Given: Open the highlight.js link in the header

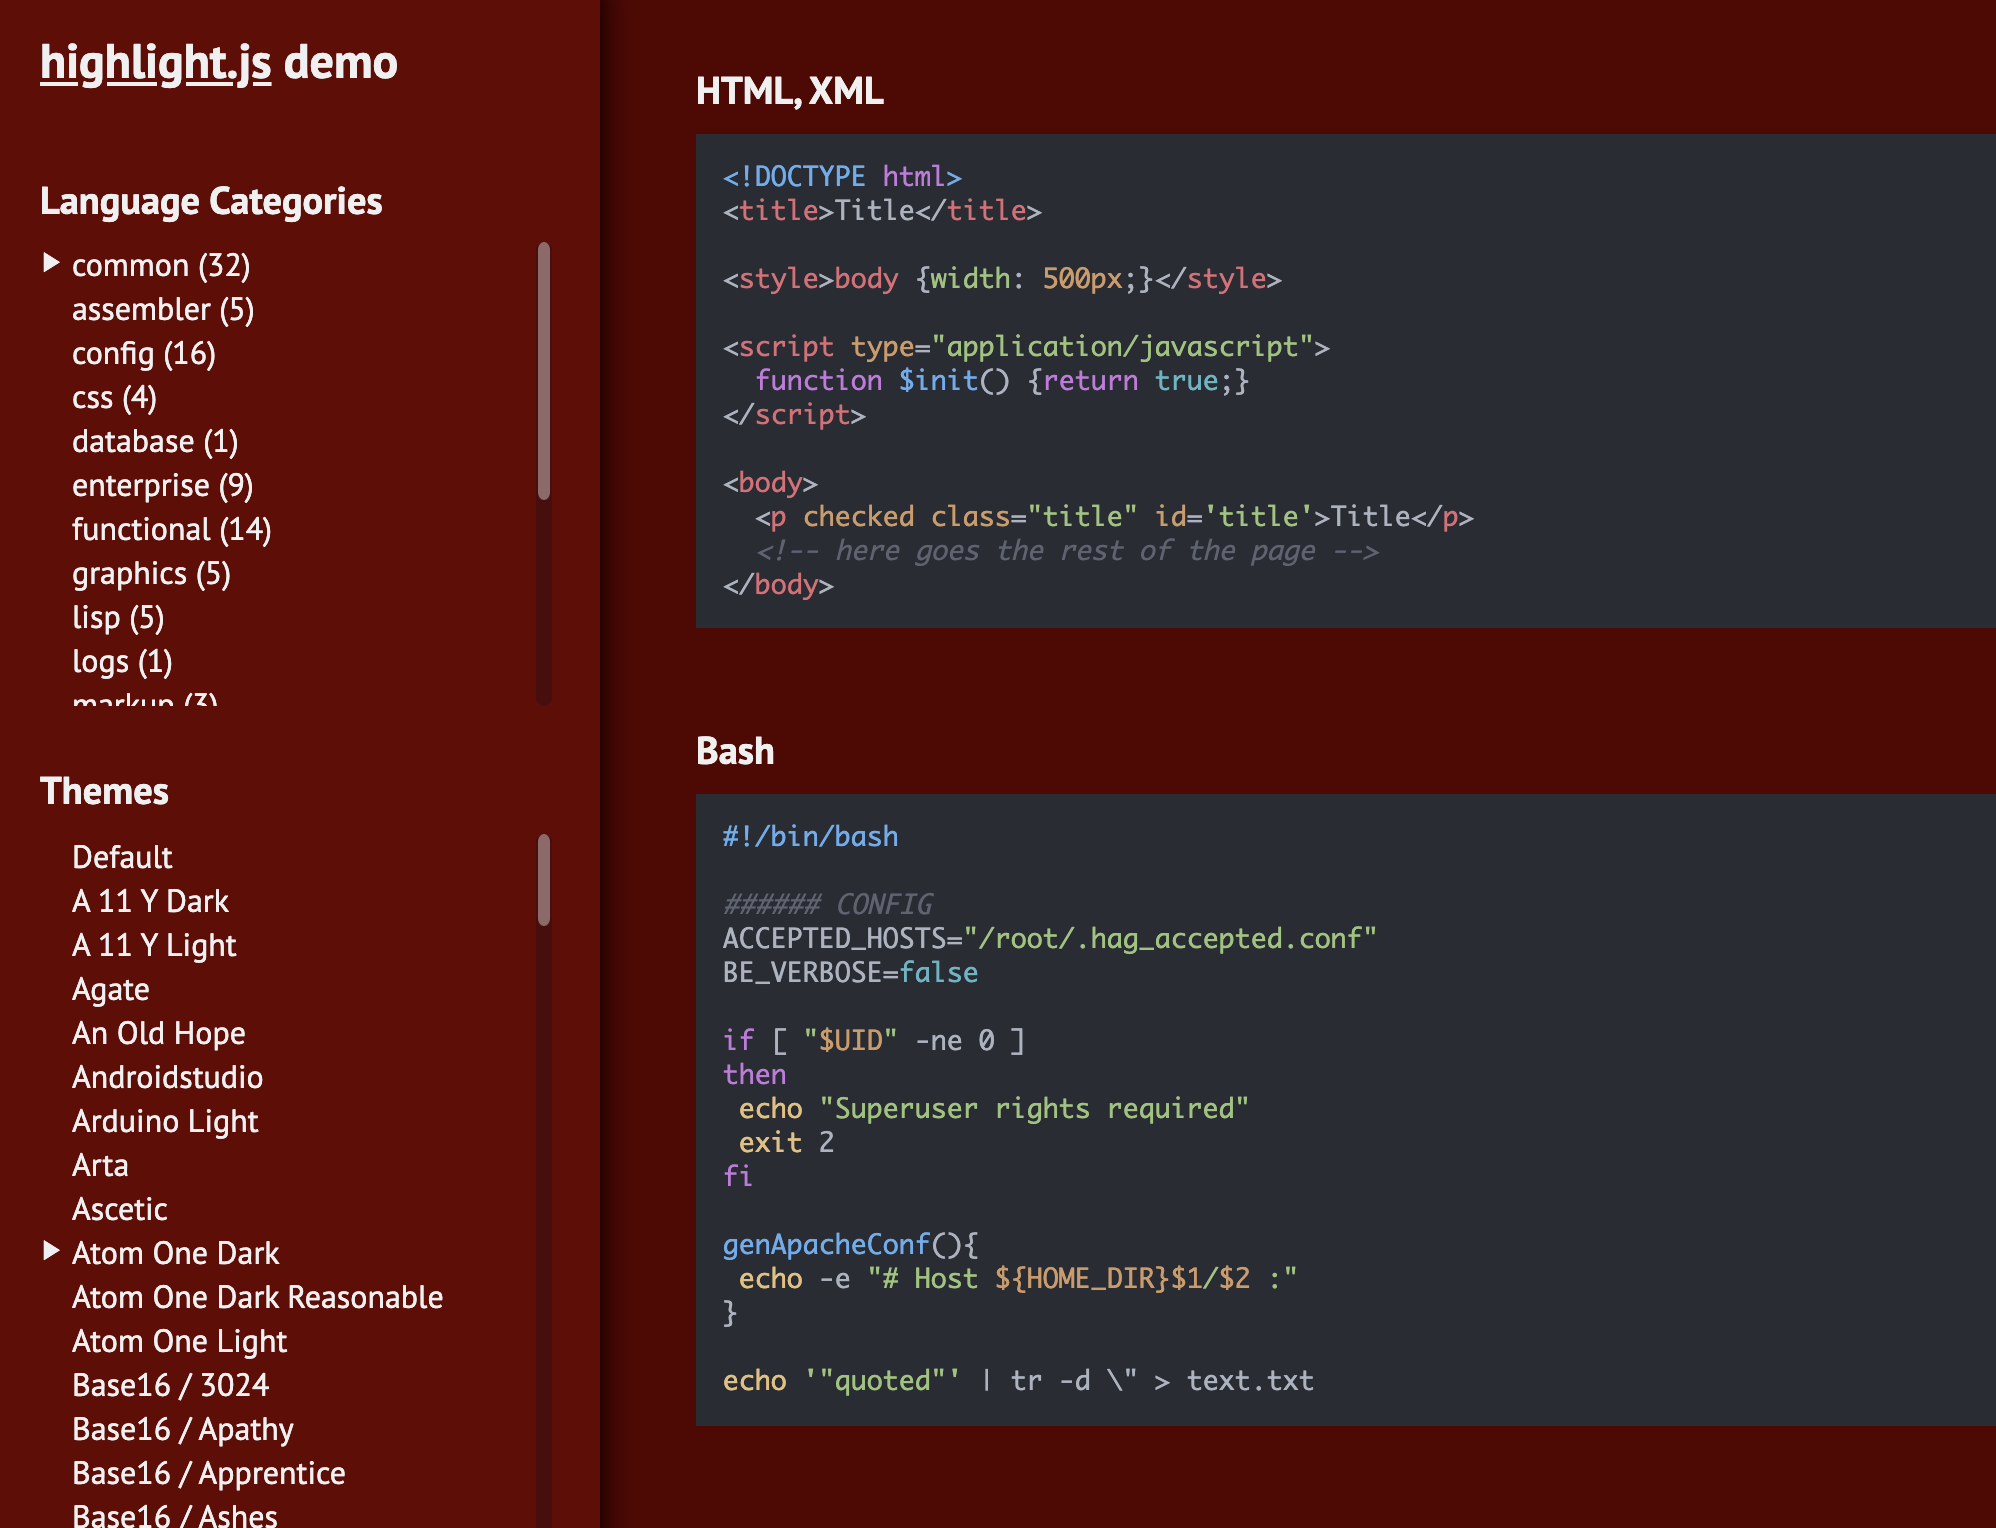Looking at the screenshot, I should pos(155,63).
